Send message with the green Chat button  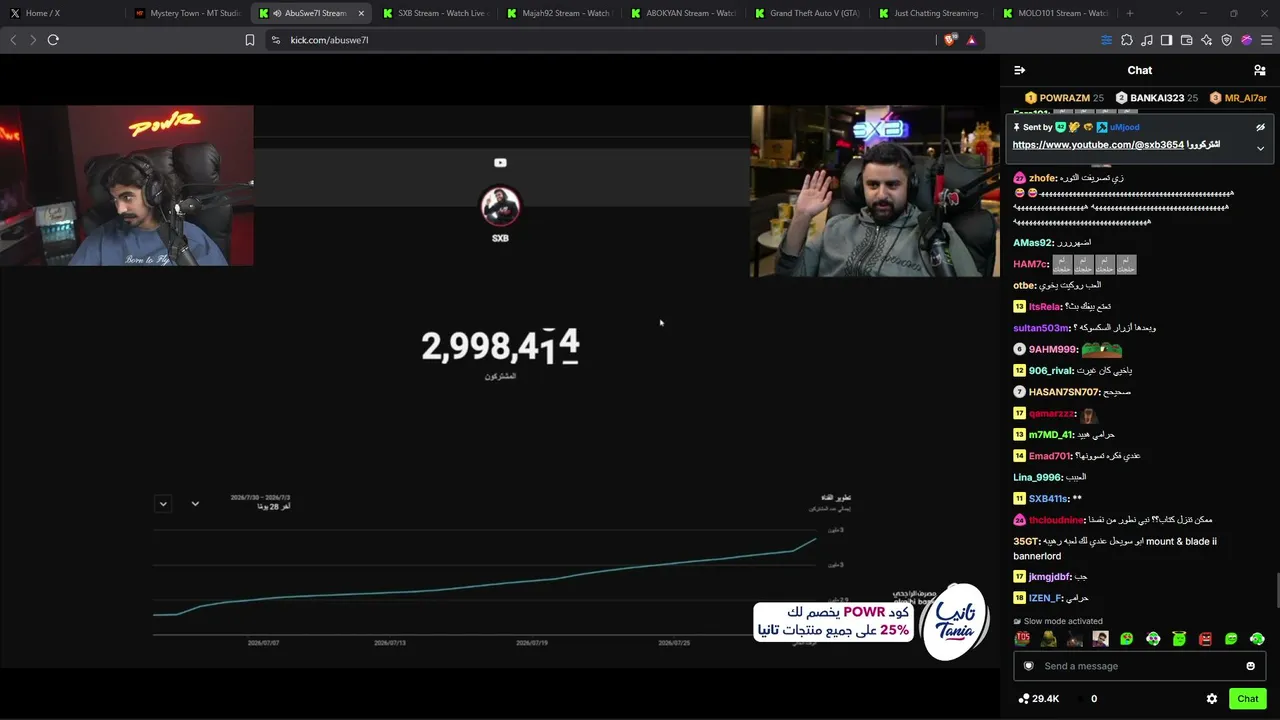[x=1247, y=699]
